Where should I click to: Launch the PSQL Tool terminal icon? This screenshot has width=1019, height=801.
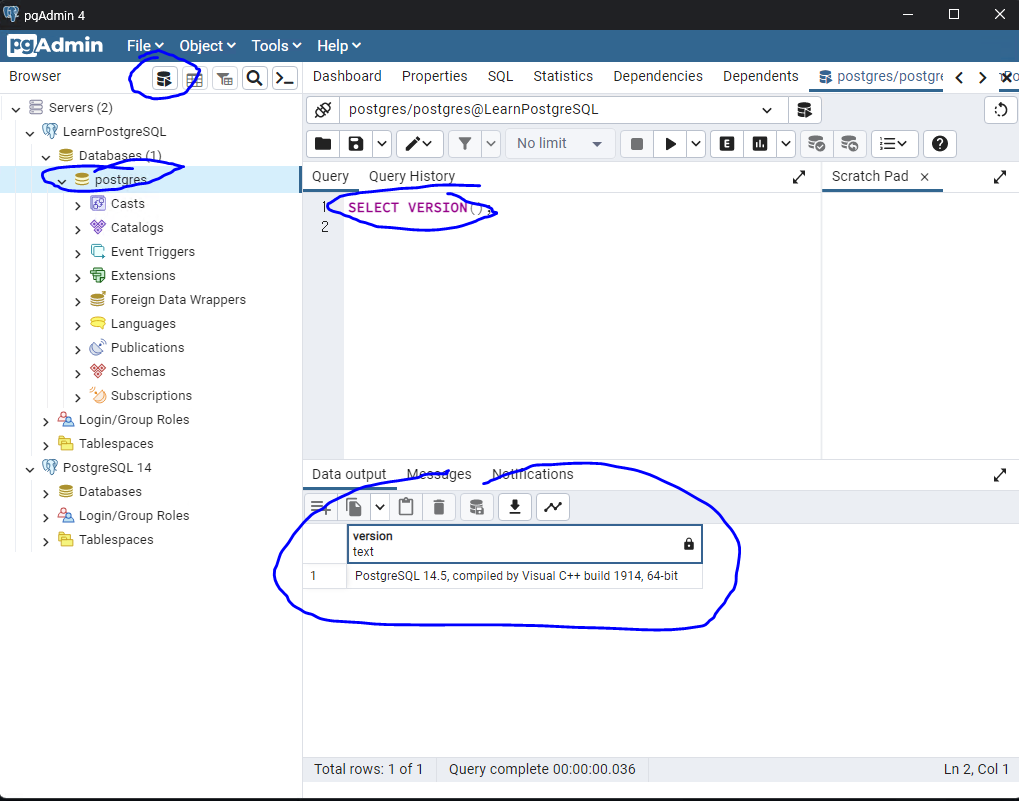[x=285, y=79]
